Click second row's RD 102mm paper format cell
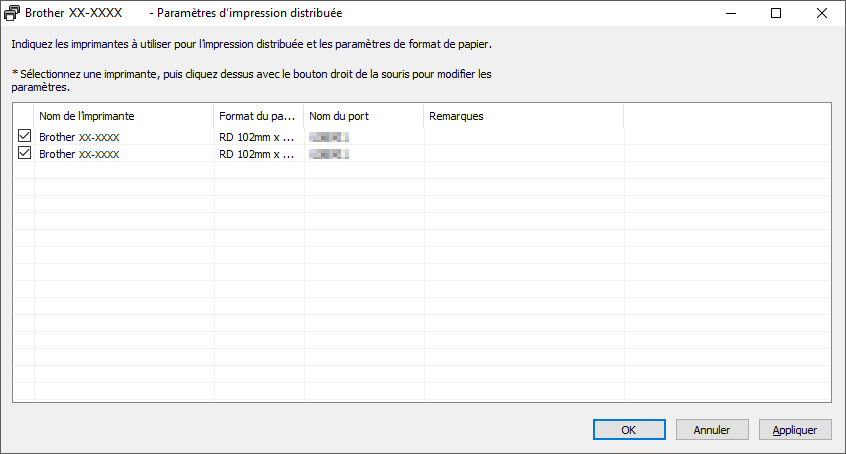 259,154
